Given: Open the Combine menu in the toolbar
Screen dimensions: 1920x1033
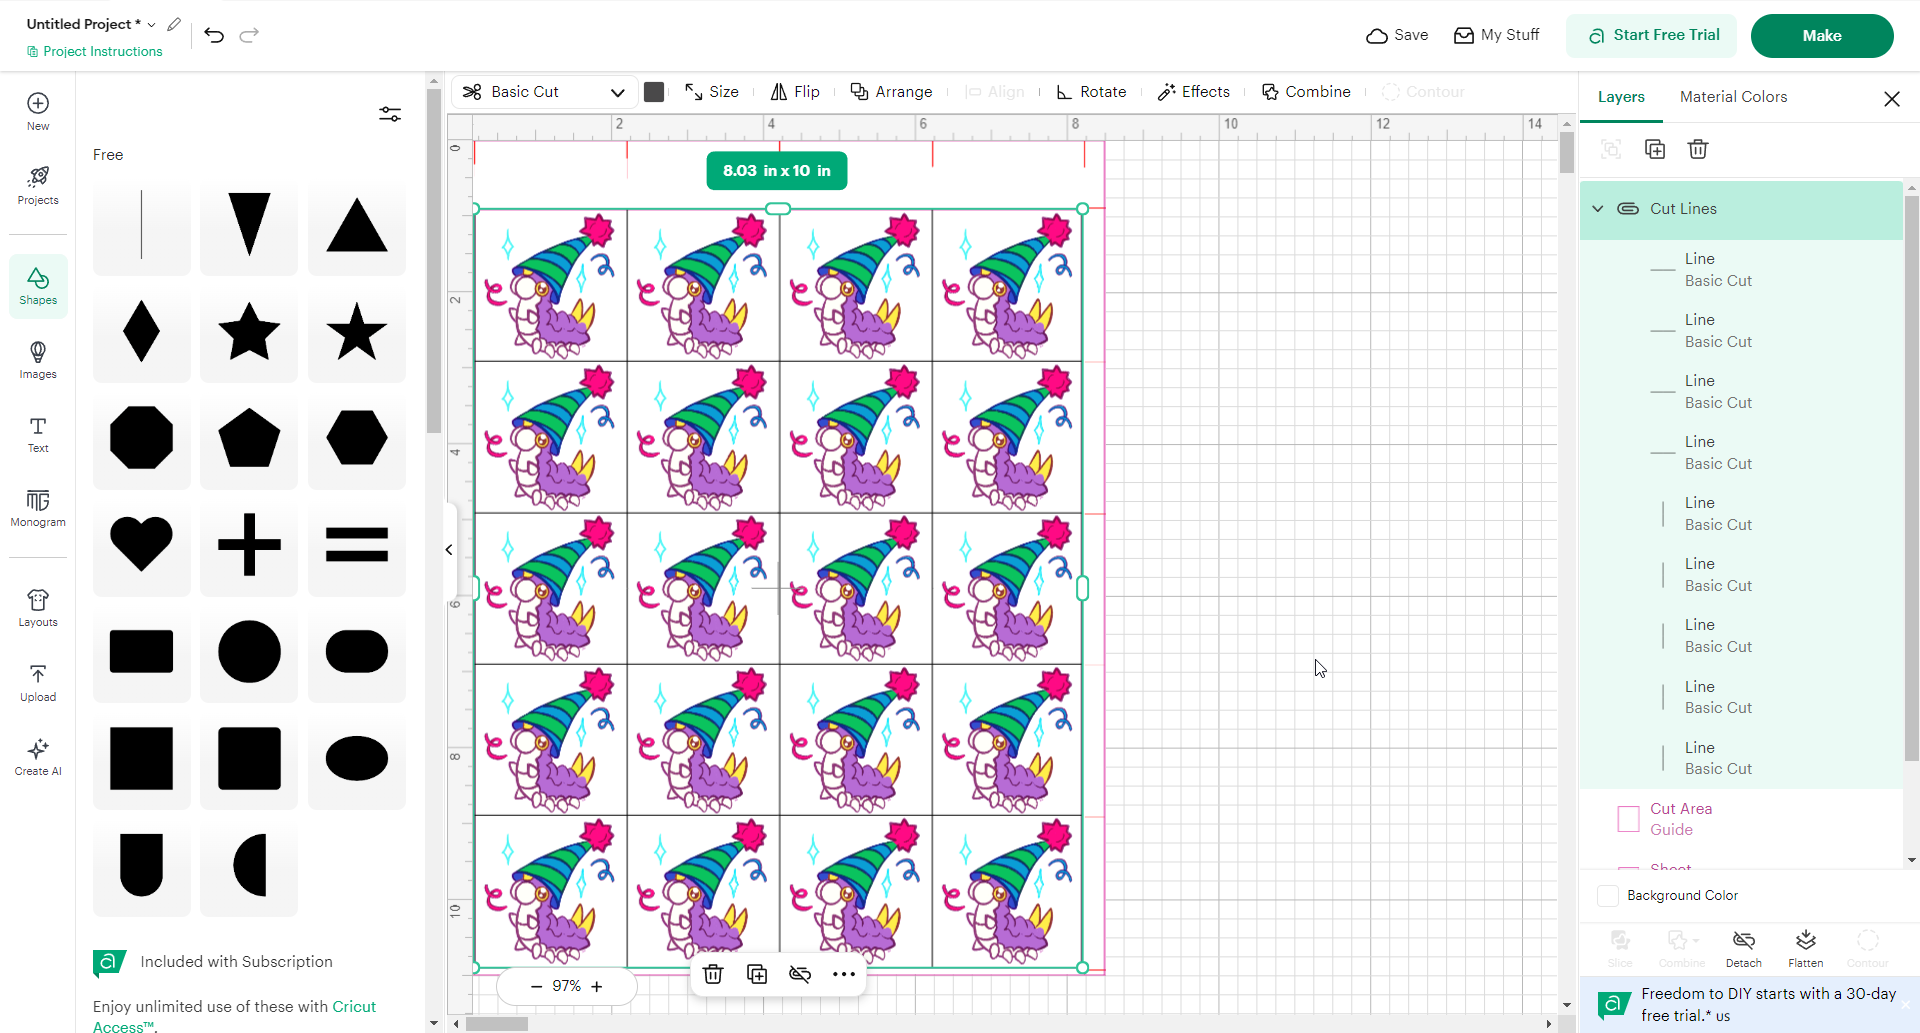Looking at the screenshot, I should 1306,92.
